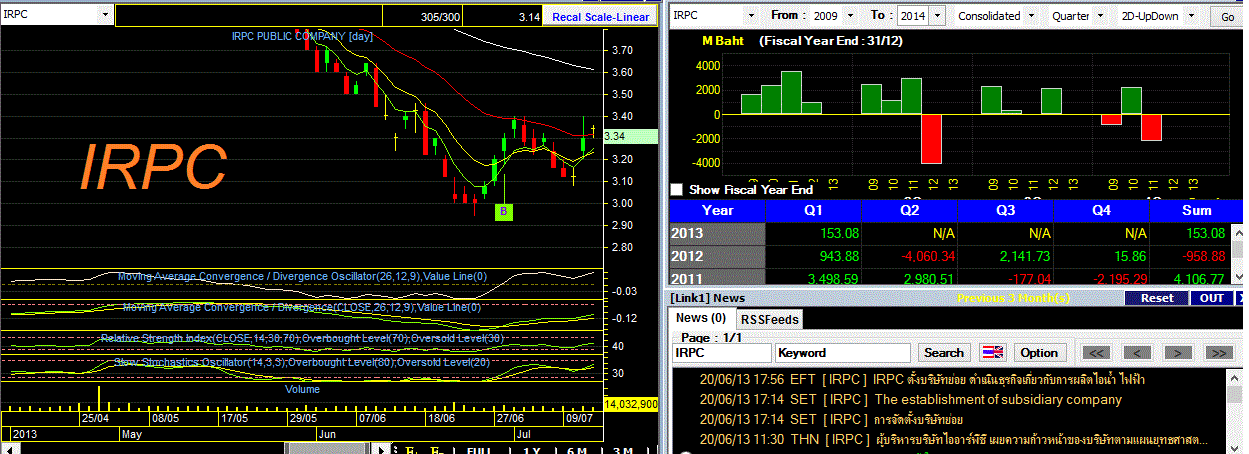Open news Option settings
Screen dimensions: 1249x454
point(1039,352)
